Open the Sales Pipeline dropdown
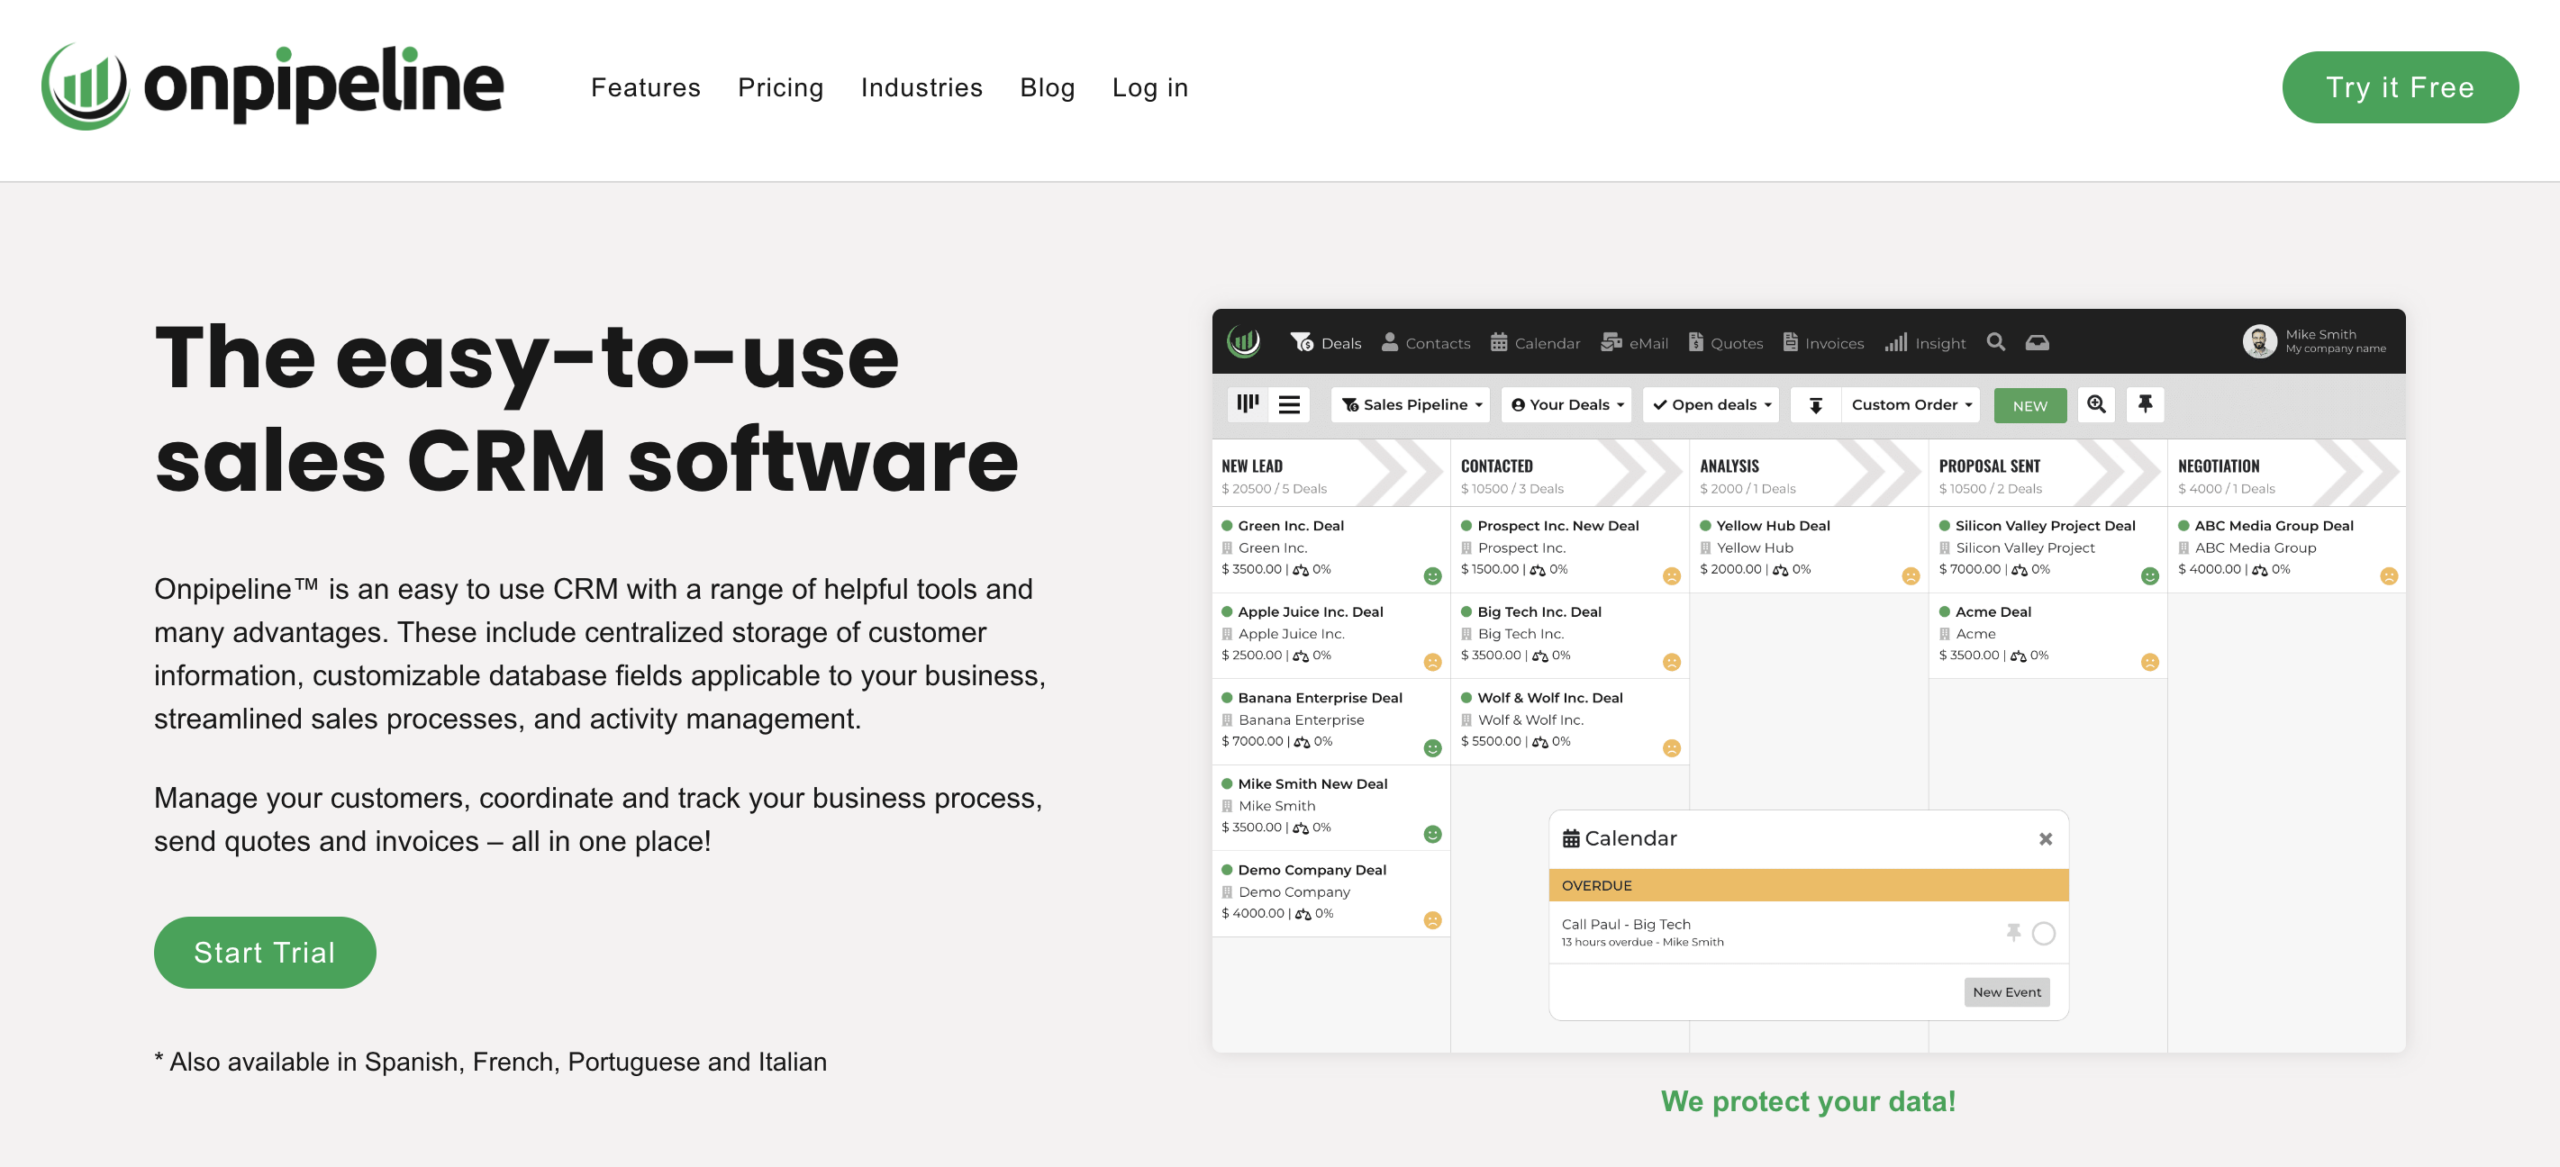This screenshot has height=1167, width=2560. [1410, 404]
